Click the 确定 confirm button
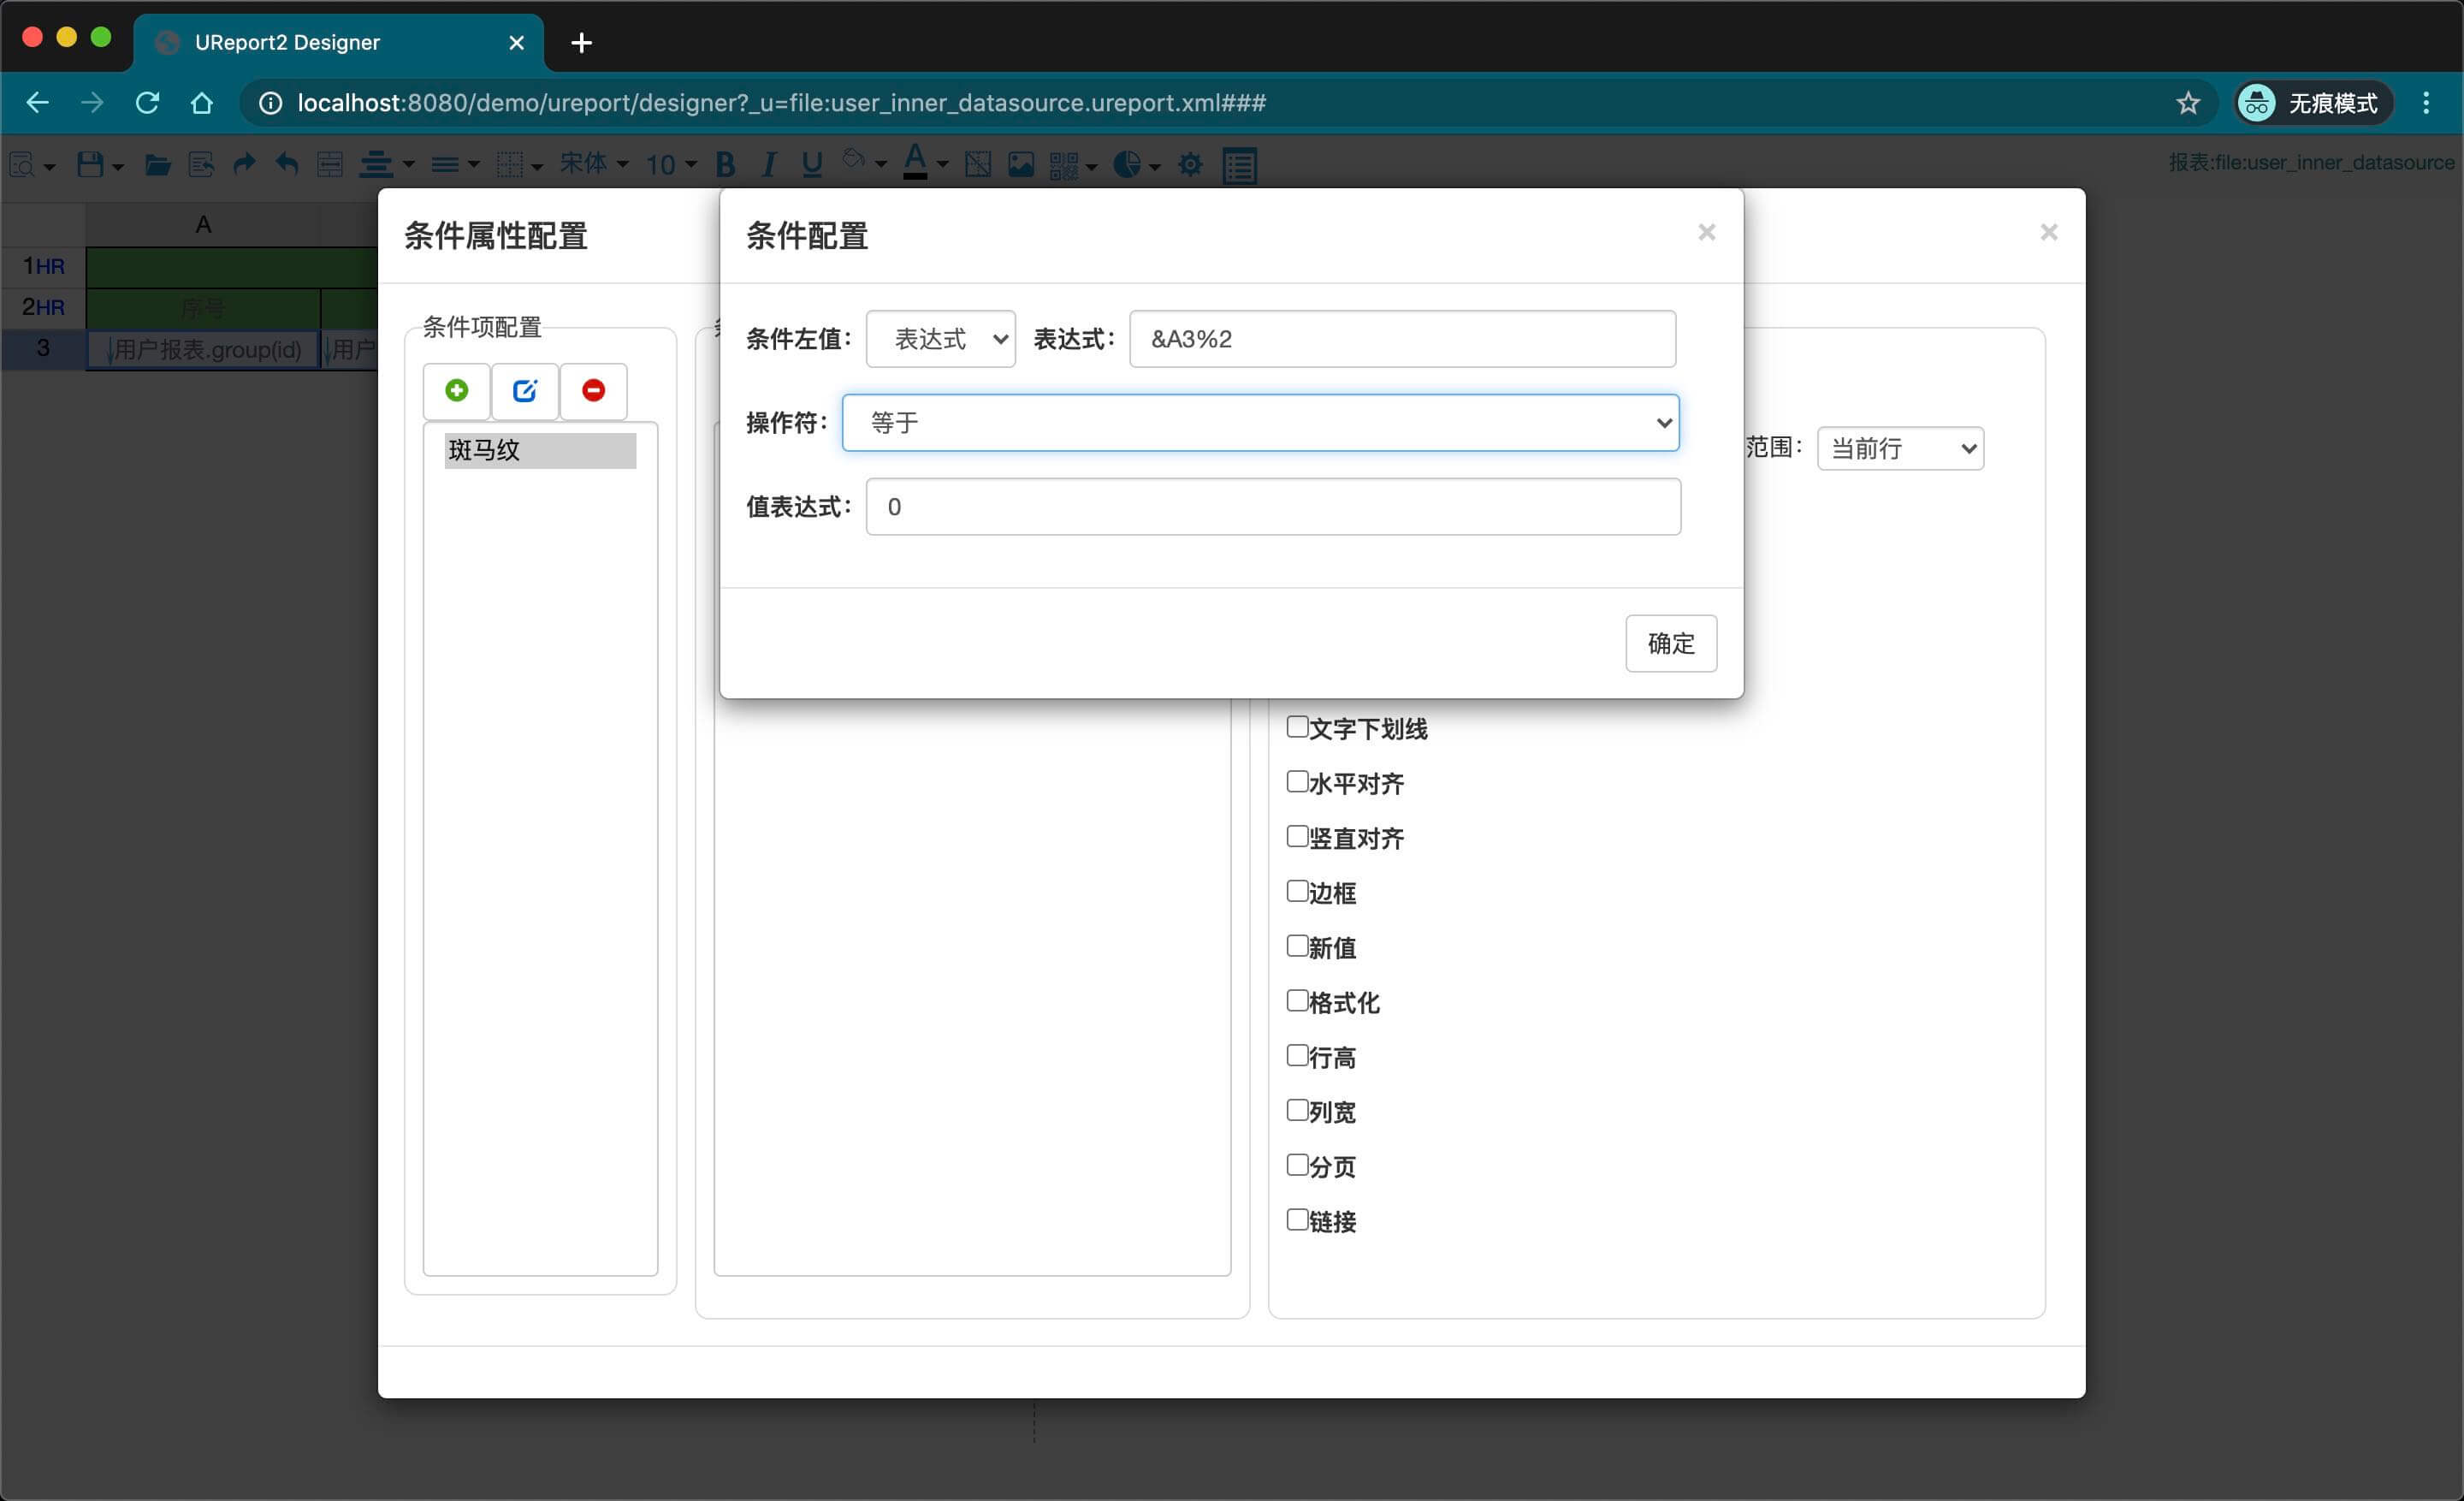Screen dimensions: 2464x1501 (1670, 643)
